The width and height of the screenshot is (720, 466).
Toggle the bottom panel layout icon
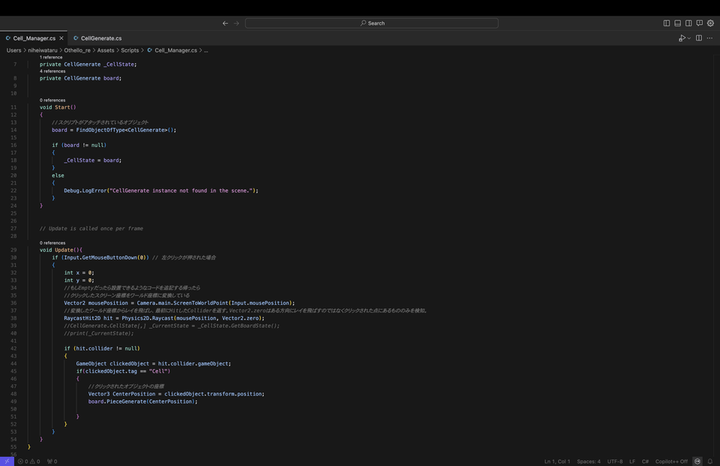[677, 23]
